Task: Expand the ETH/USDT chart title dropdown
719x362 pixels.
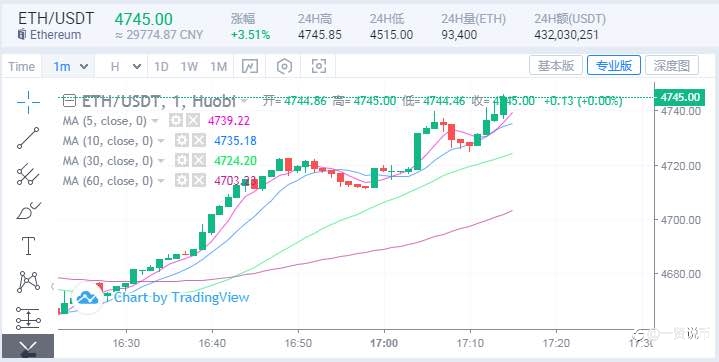Action: (244, 100)
